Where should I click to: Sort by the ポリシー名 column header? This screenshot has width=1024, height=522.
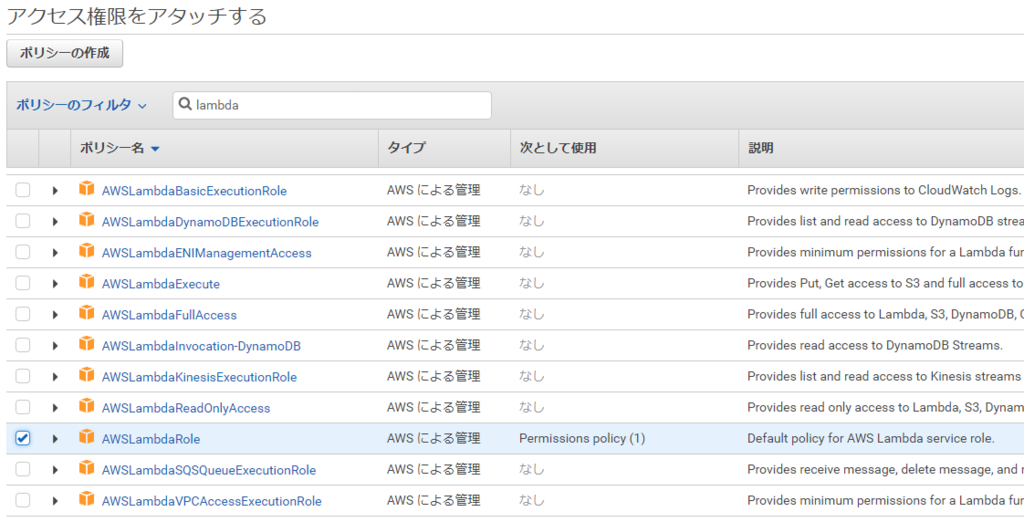coord(120,148)
